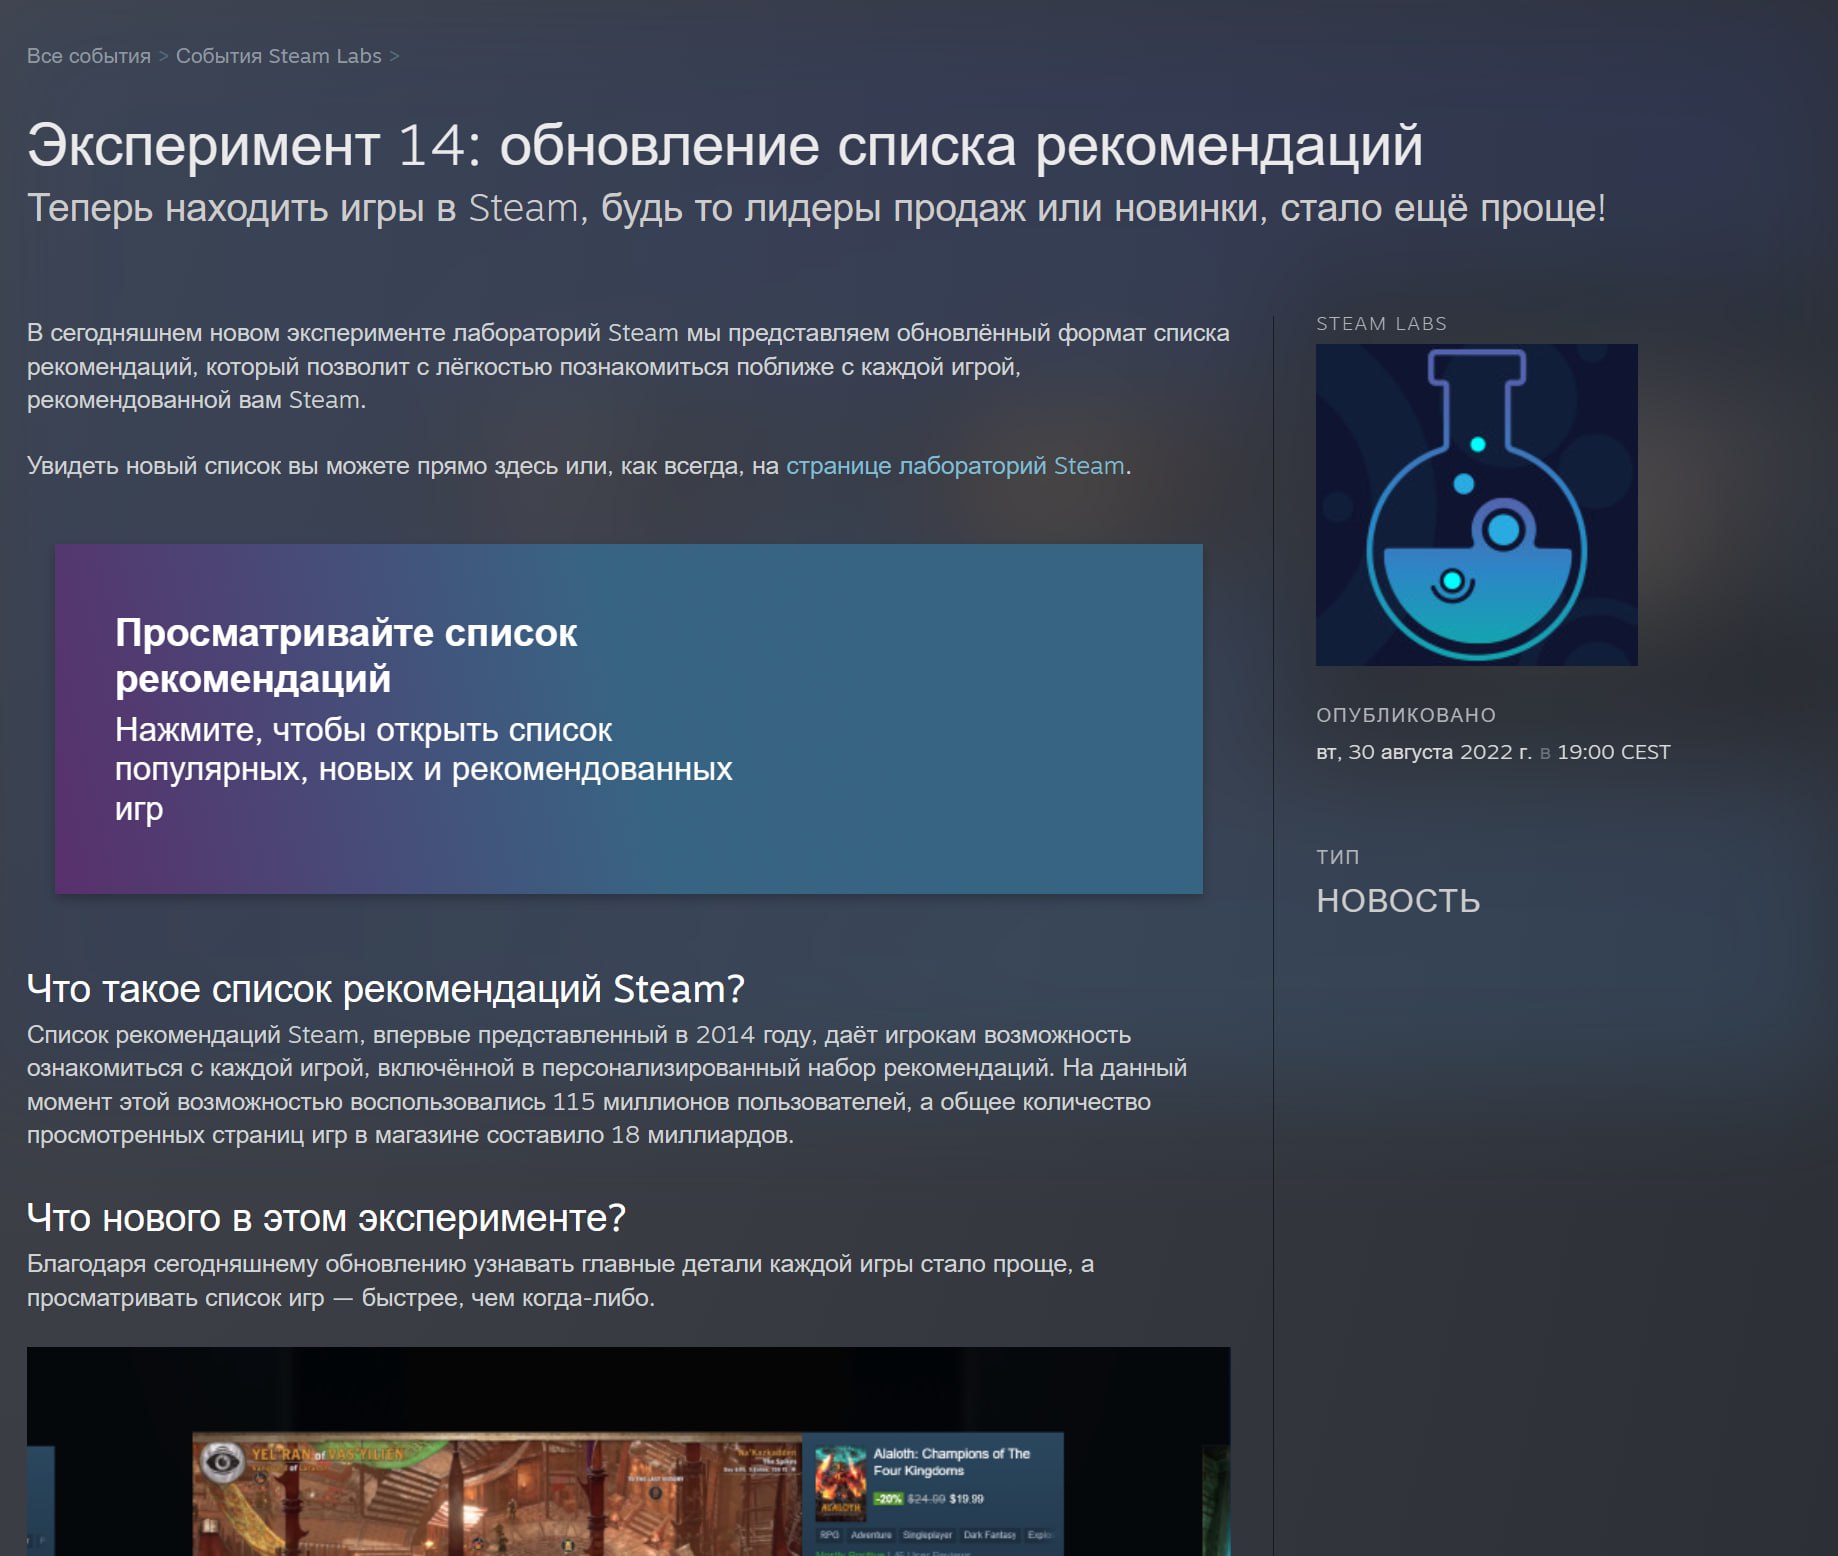The width and height of the screenshot is (1838, 1556).
Task: Click the date "вт, 30 августа 2022 г."
Action: click(x=1423, y=752)
